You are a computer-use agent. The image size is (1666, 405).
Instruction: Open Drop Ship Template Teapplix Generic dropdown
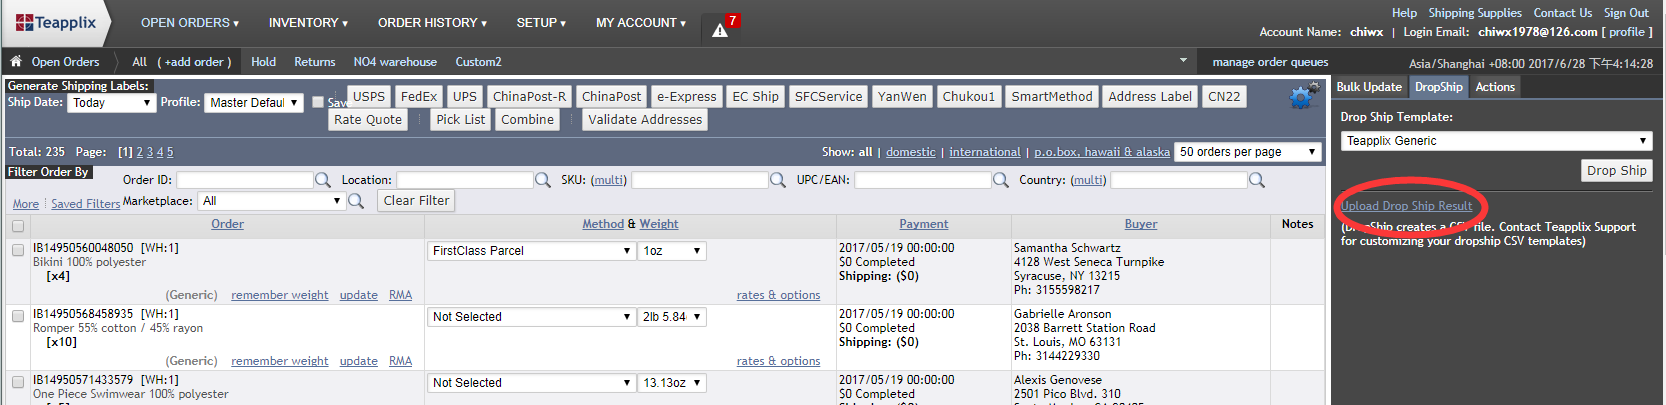tap(1496, 141)
